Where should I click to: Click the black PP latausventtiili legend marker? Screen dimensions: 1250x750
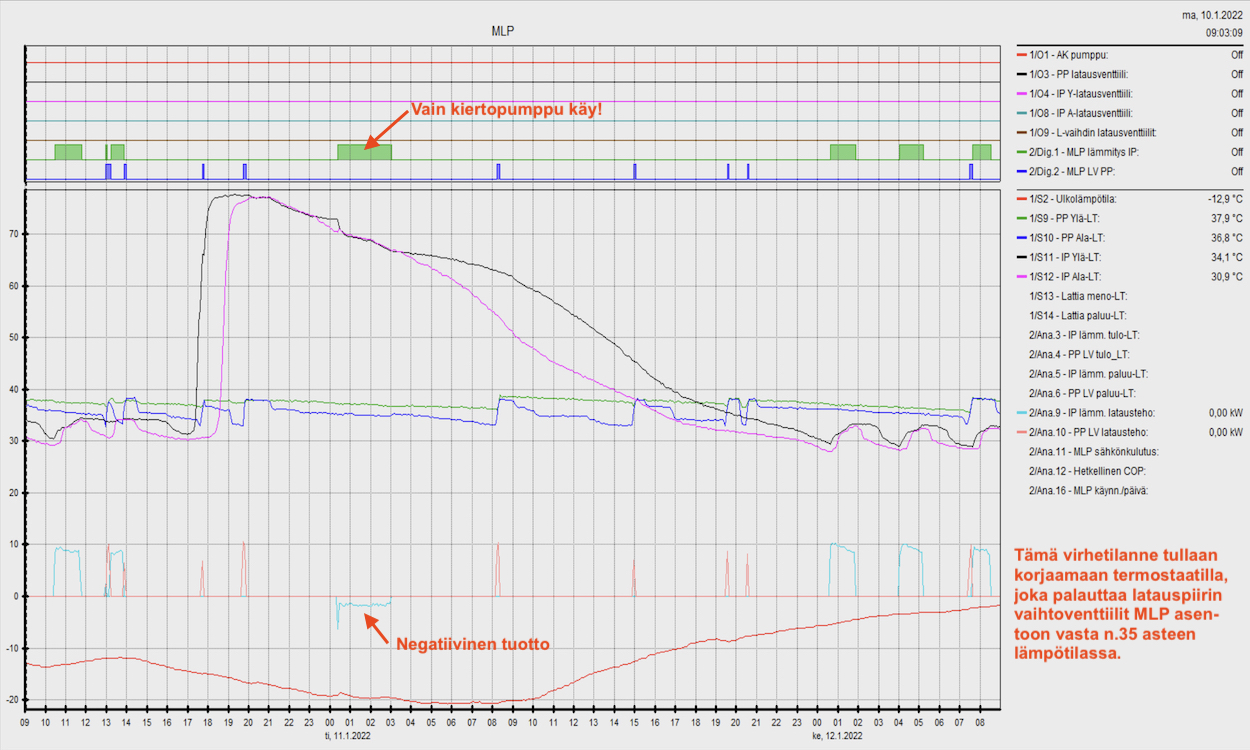point(1020,75)
